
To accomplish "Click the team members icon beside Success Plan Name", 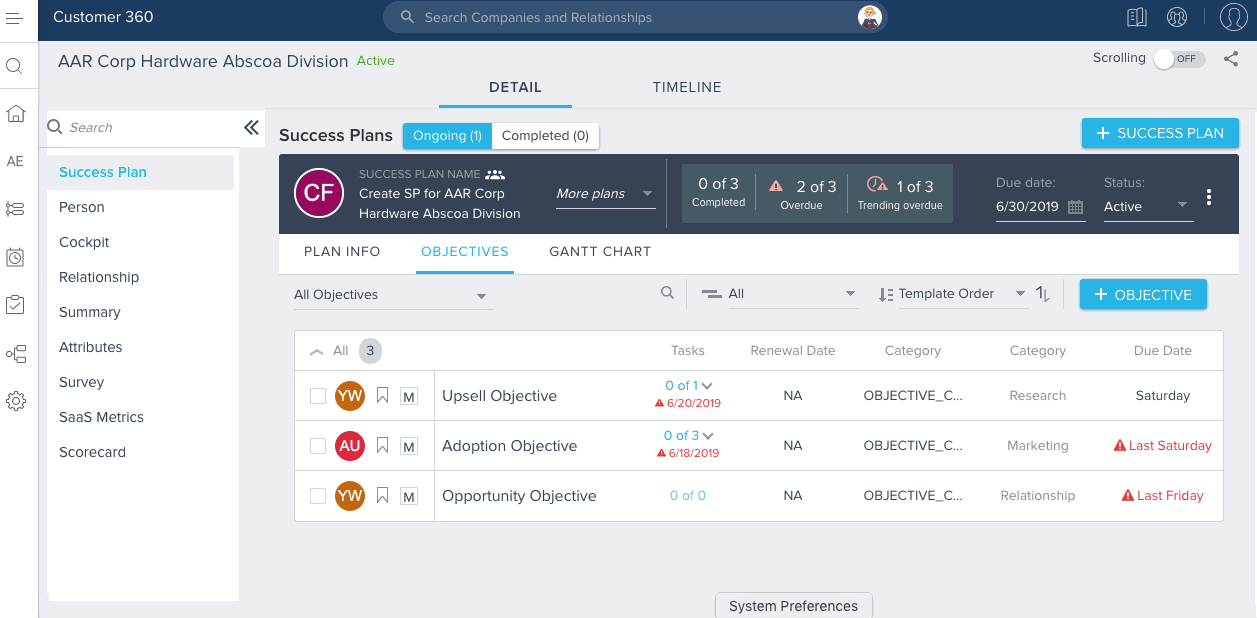I will coord(495,174).
